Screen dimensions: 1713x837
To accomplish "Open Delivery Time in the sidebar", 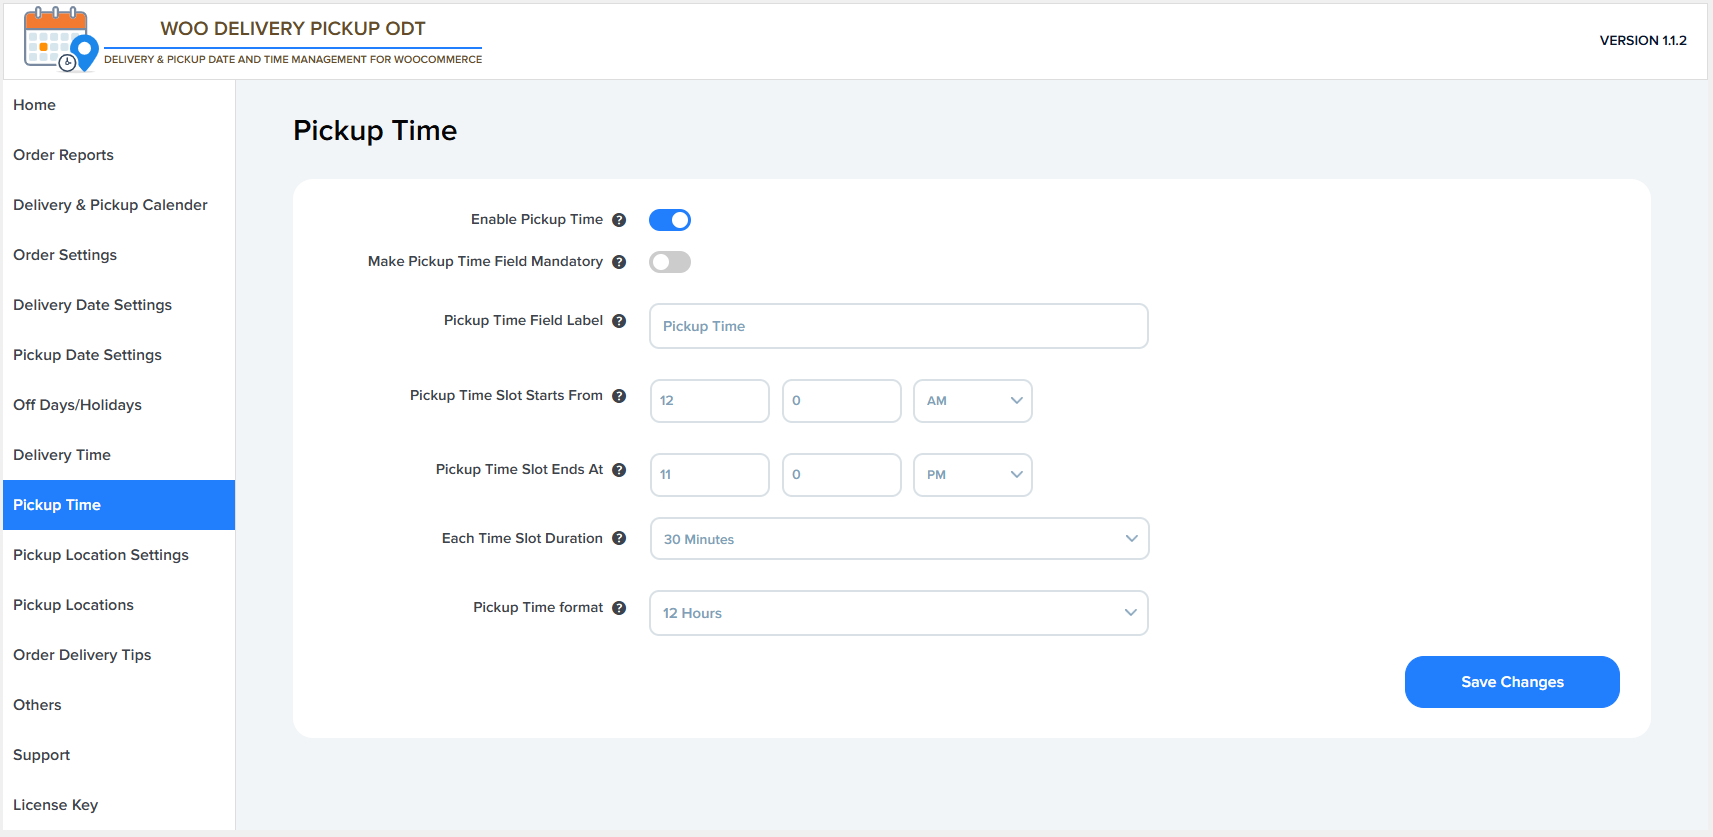I will (x=62, y=455).
